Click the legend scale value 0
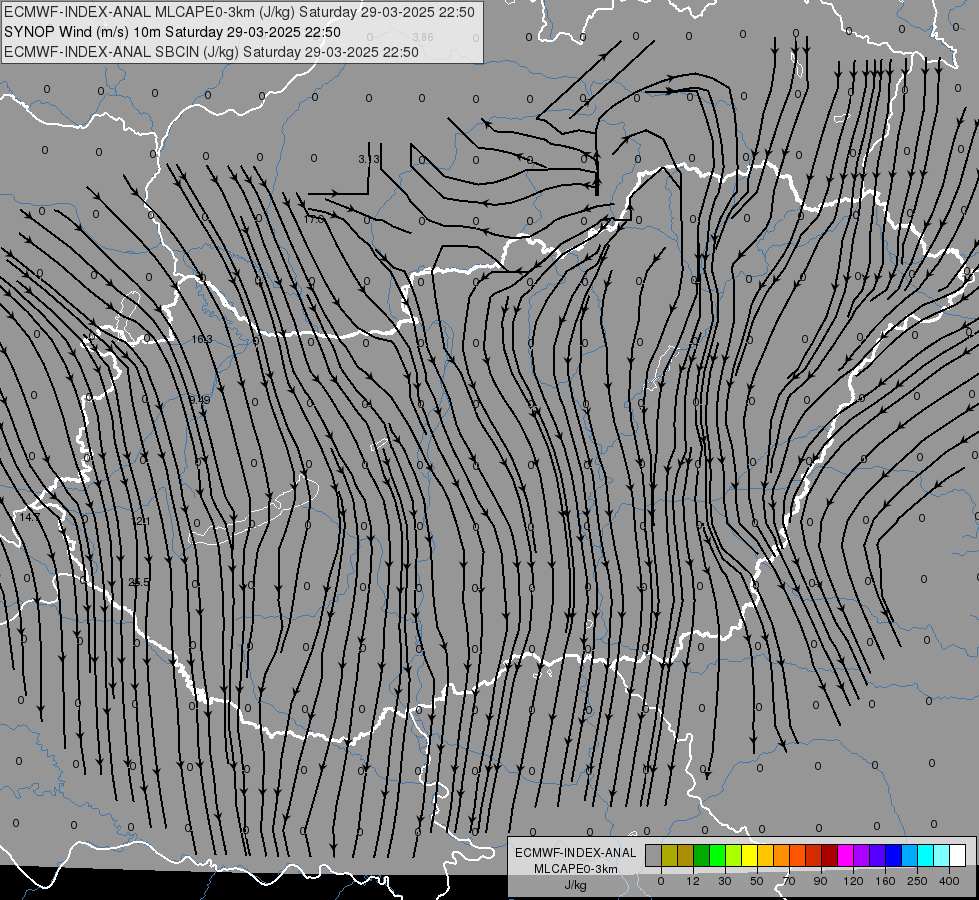The image size is (979, 900). click(661, 882)
